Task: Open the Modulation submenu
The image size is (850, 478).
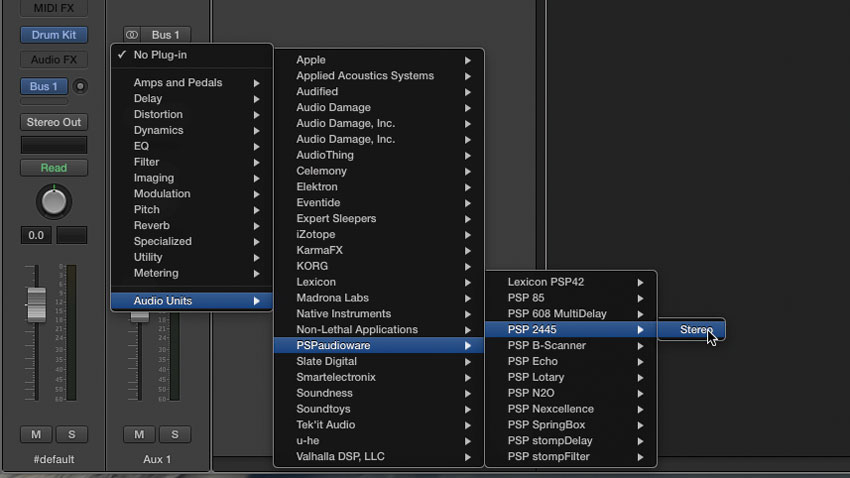Action: [192, 193]
